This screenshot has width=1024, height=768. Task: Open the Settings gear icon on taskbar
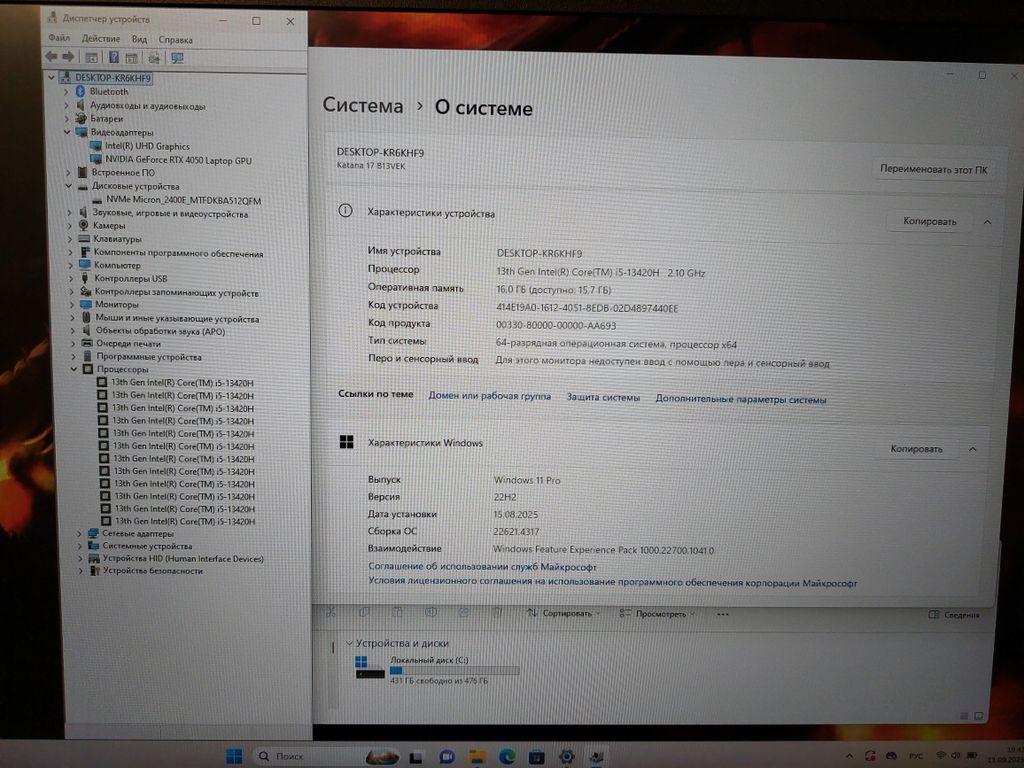pyautogui.click(x=566, y=756)
